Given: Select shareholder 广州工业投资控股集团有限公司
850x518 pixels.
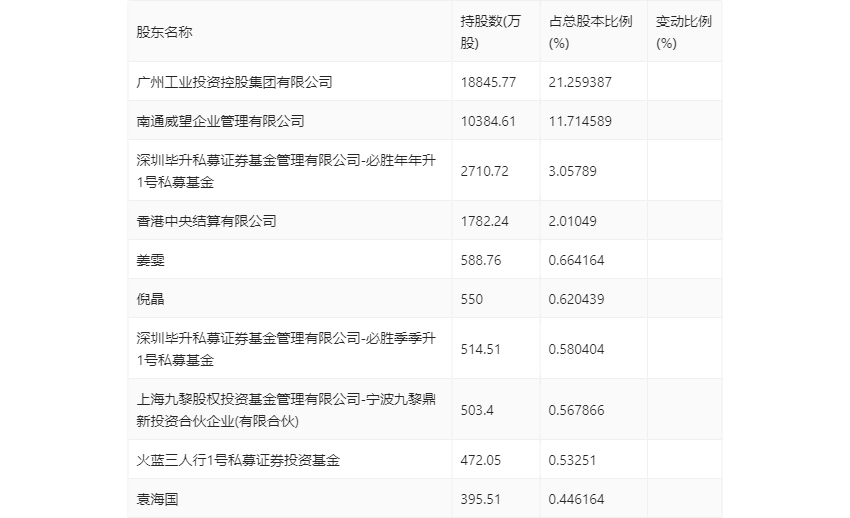Looking at the screenshot, I should 234,82.
